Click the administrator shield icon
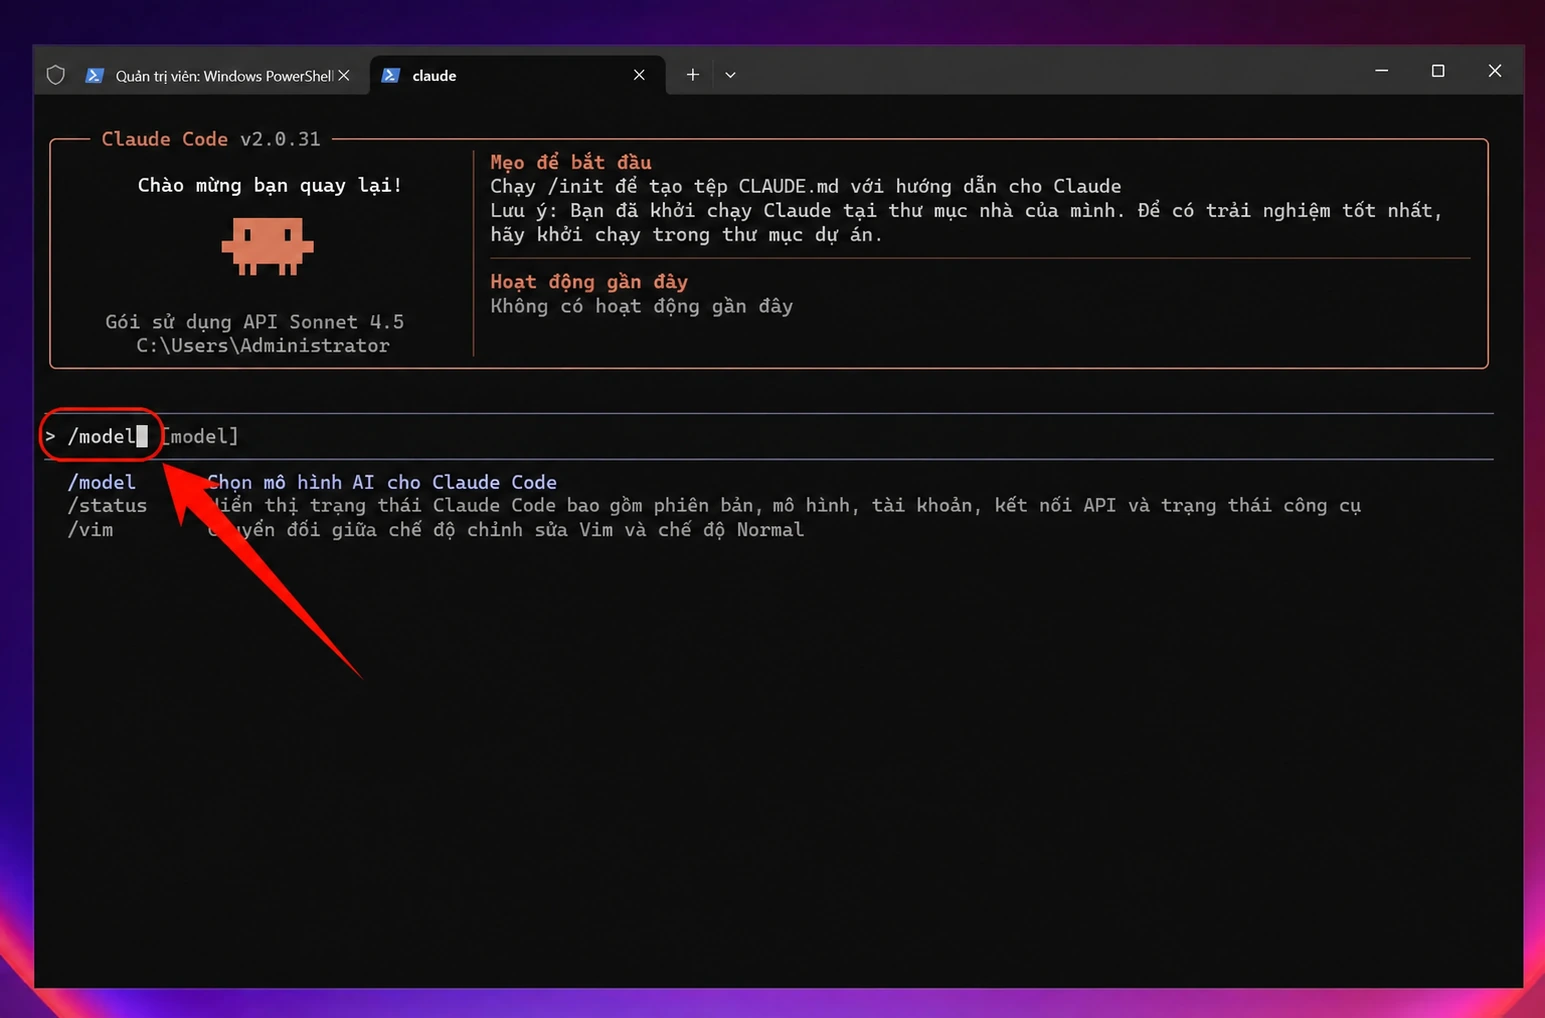Image resolution: width=1545 pixels, height=1018 pixels. click(x=56, y=75)
